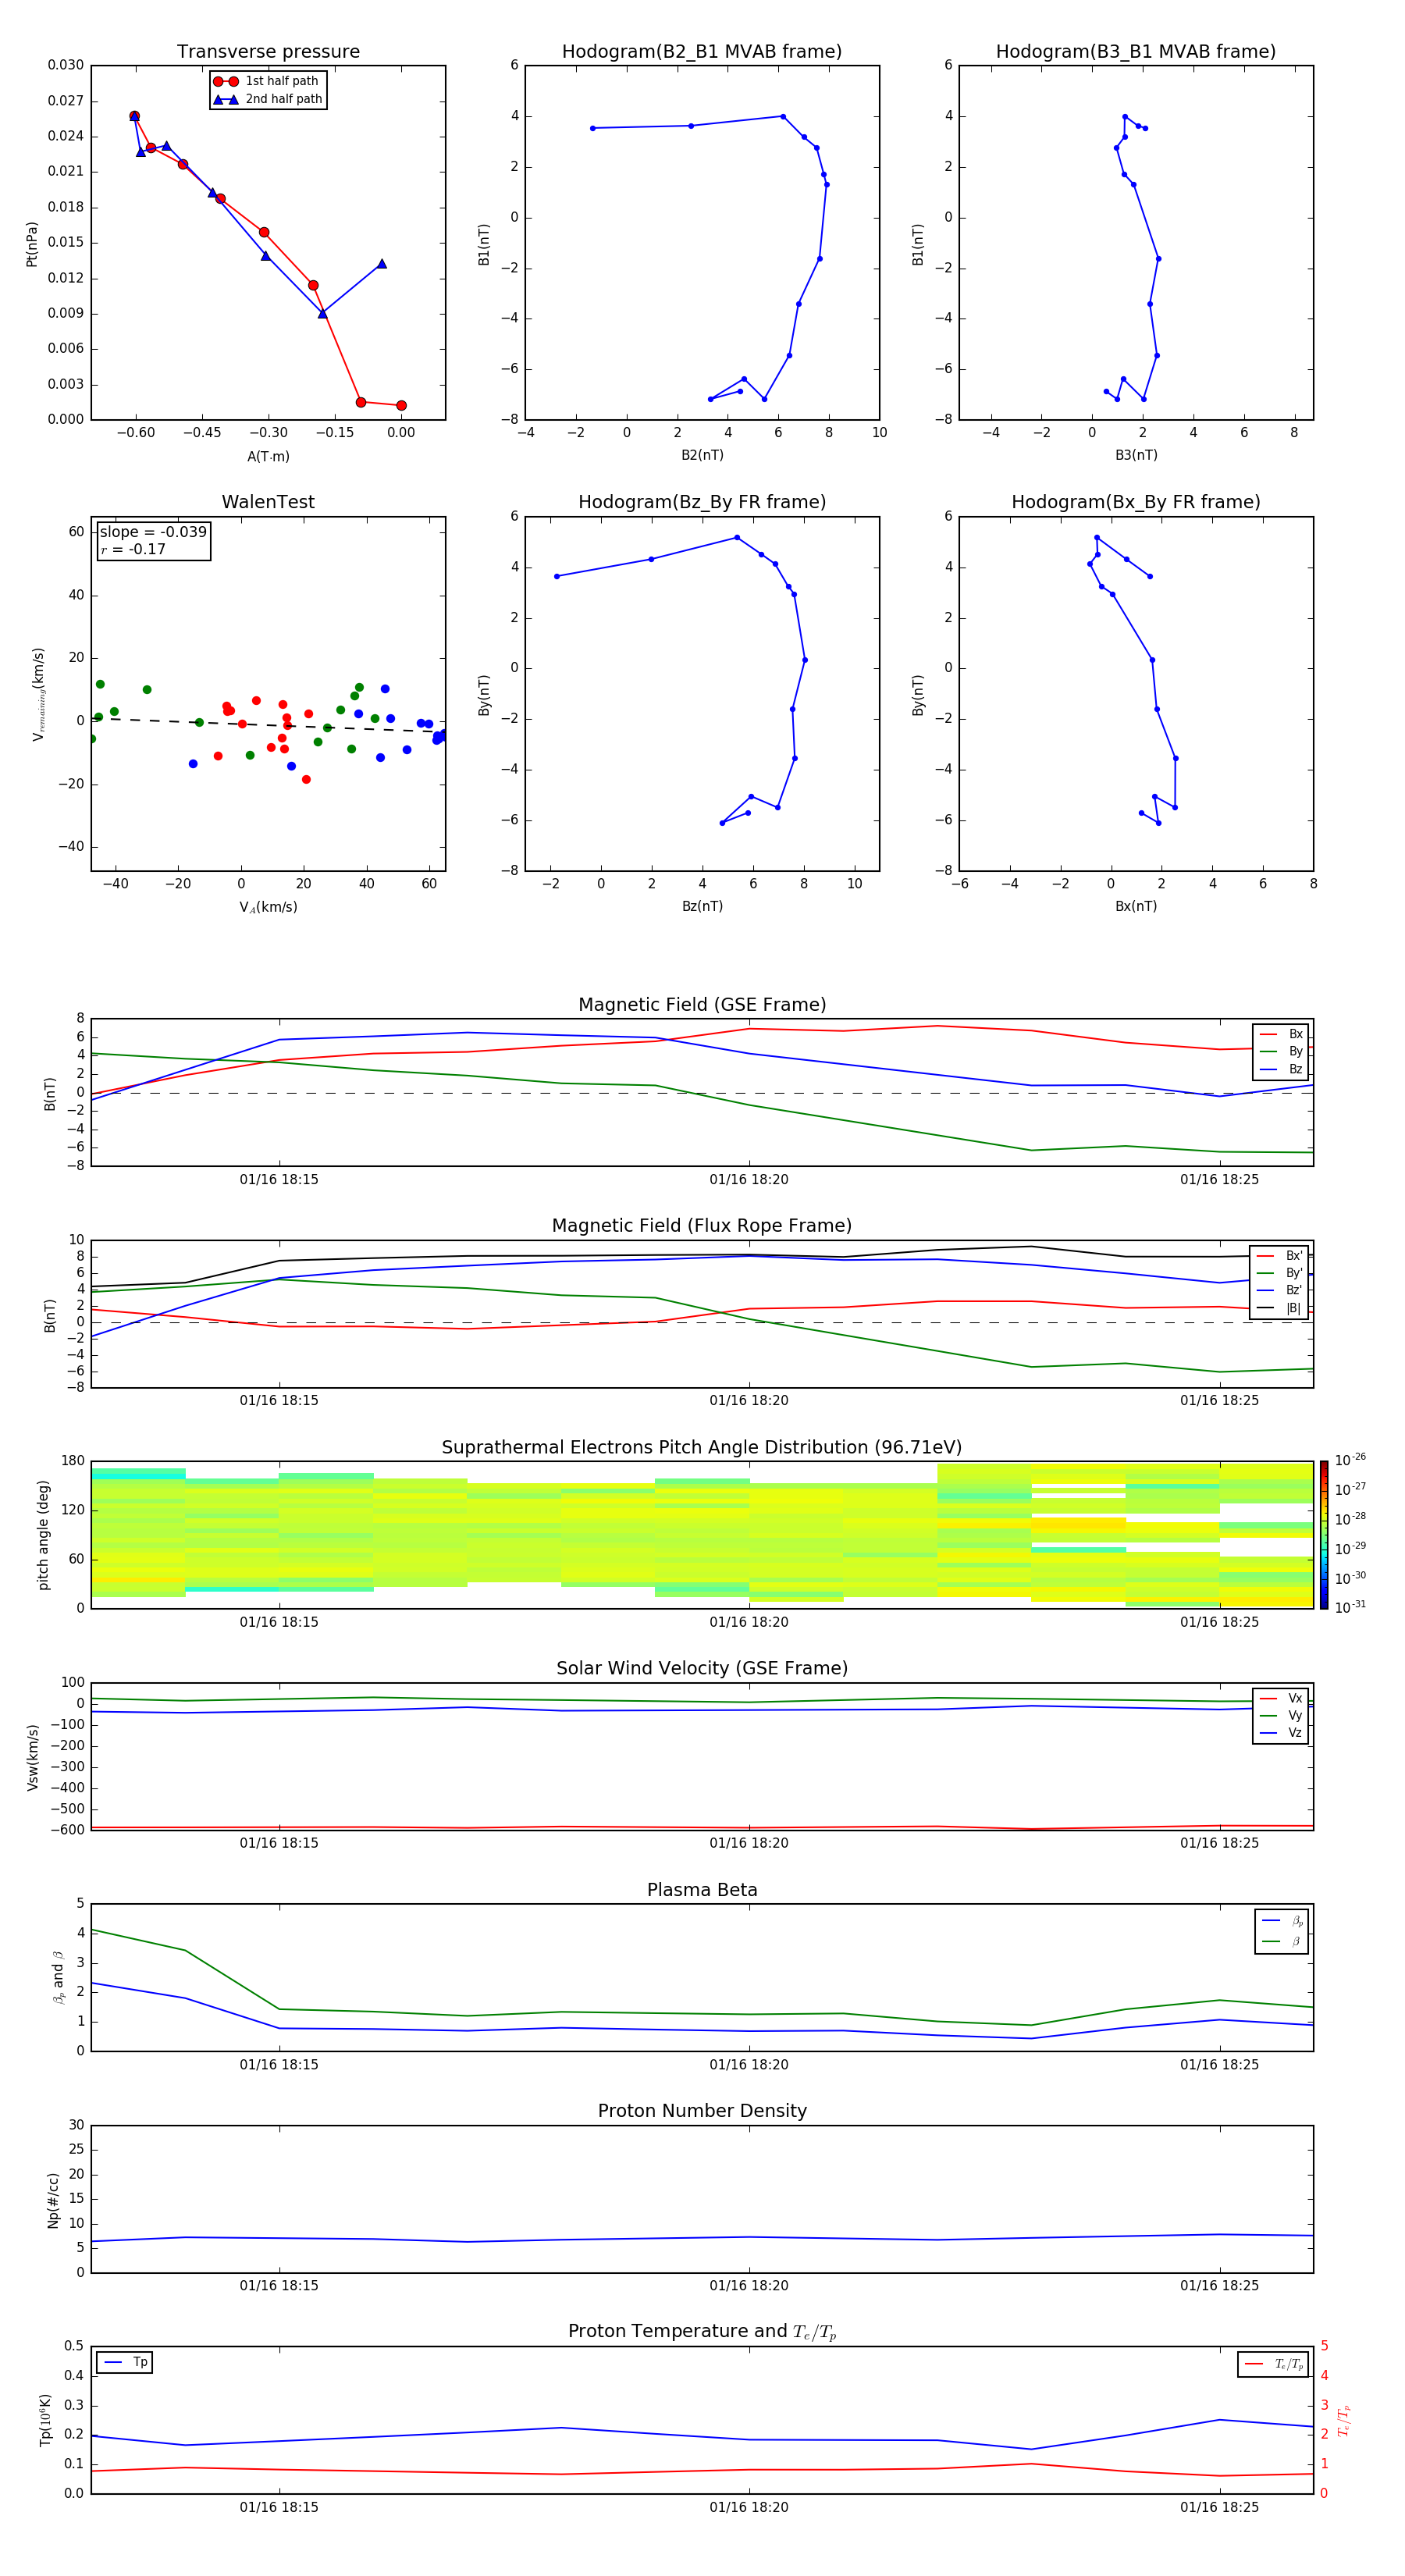Click the "Magnetic Field (GSE Frame)" title
This screenshot has height=2576, width=1405.
click(x=702, y=1005)
